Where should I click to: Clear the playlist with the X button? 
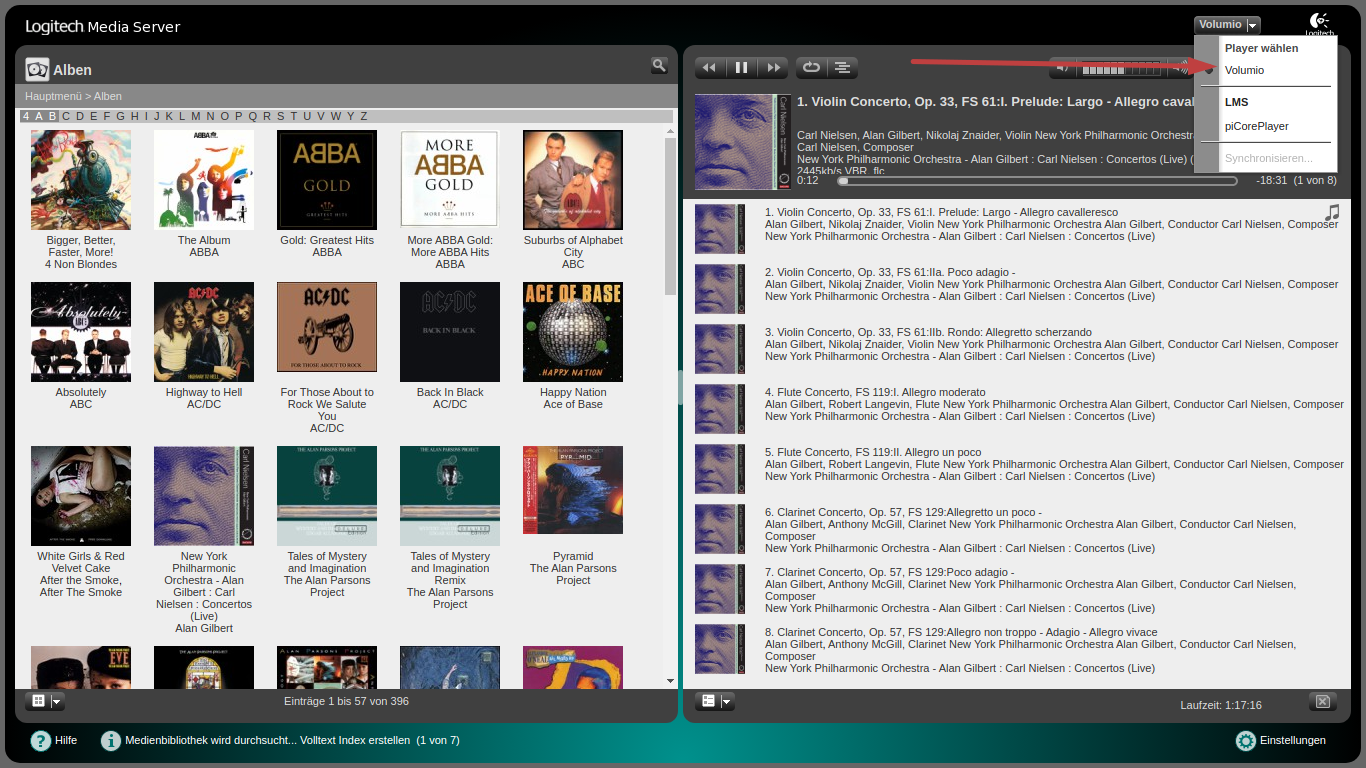(x=1323, y=701)
